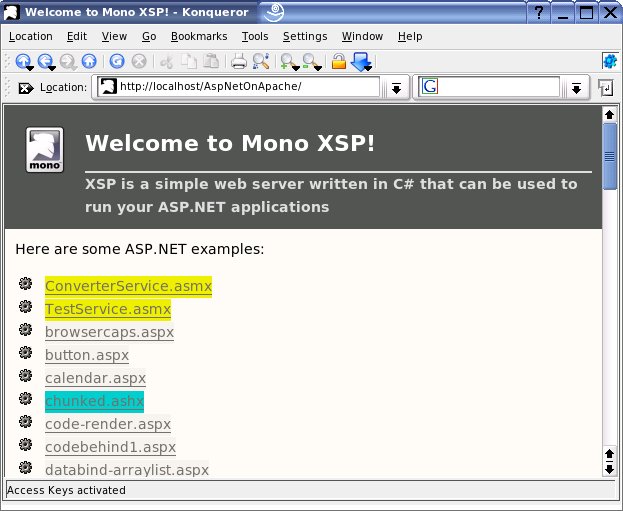Navigate back with the Back arrow icon
This screenshot has height=511, width=623.
(x=44, y=61)
